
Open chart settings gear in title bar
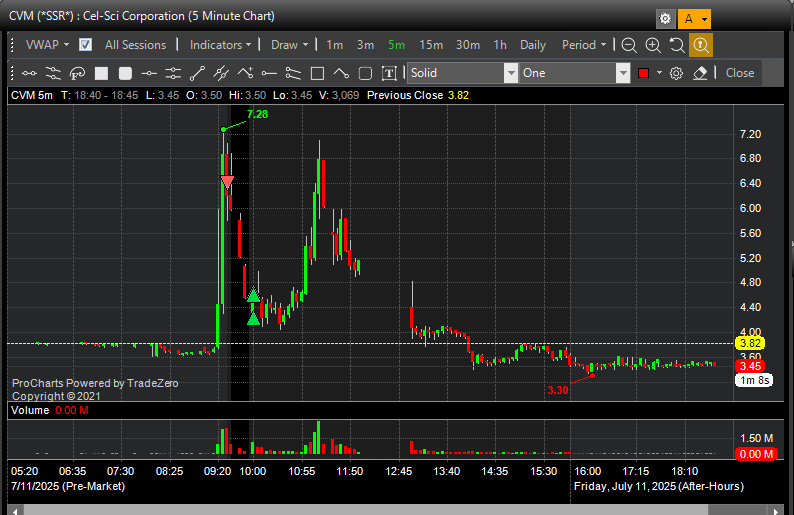[x=665, y=19]
